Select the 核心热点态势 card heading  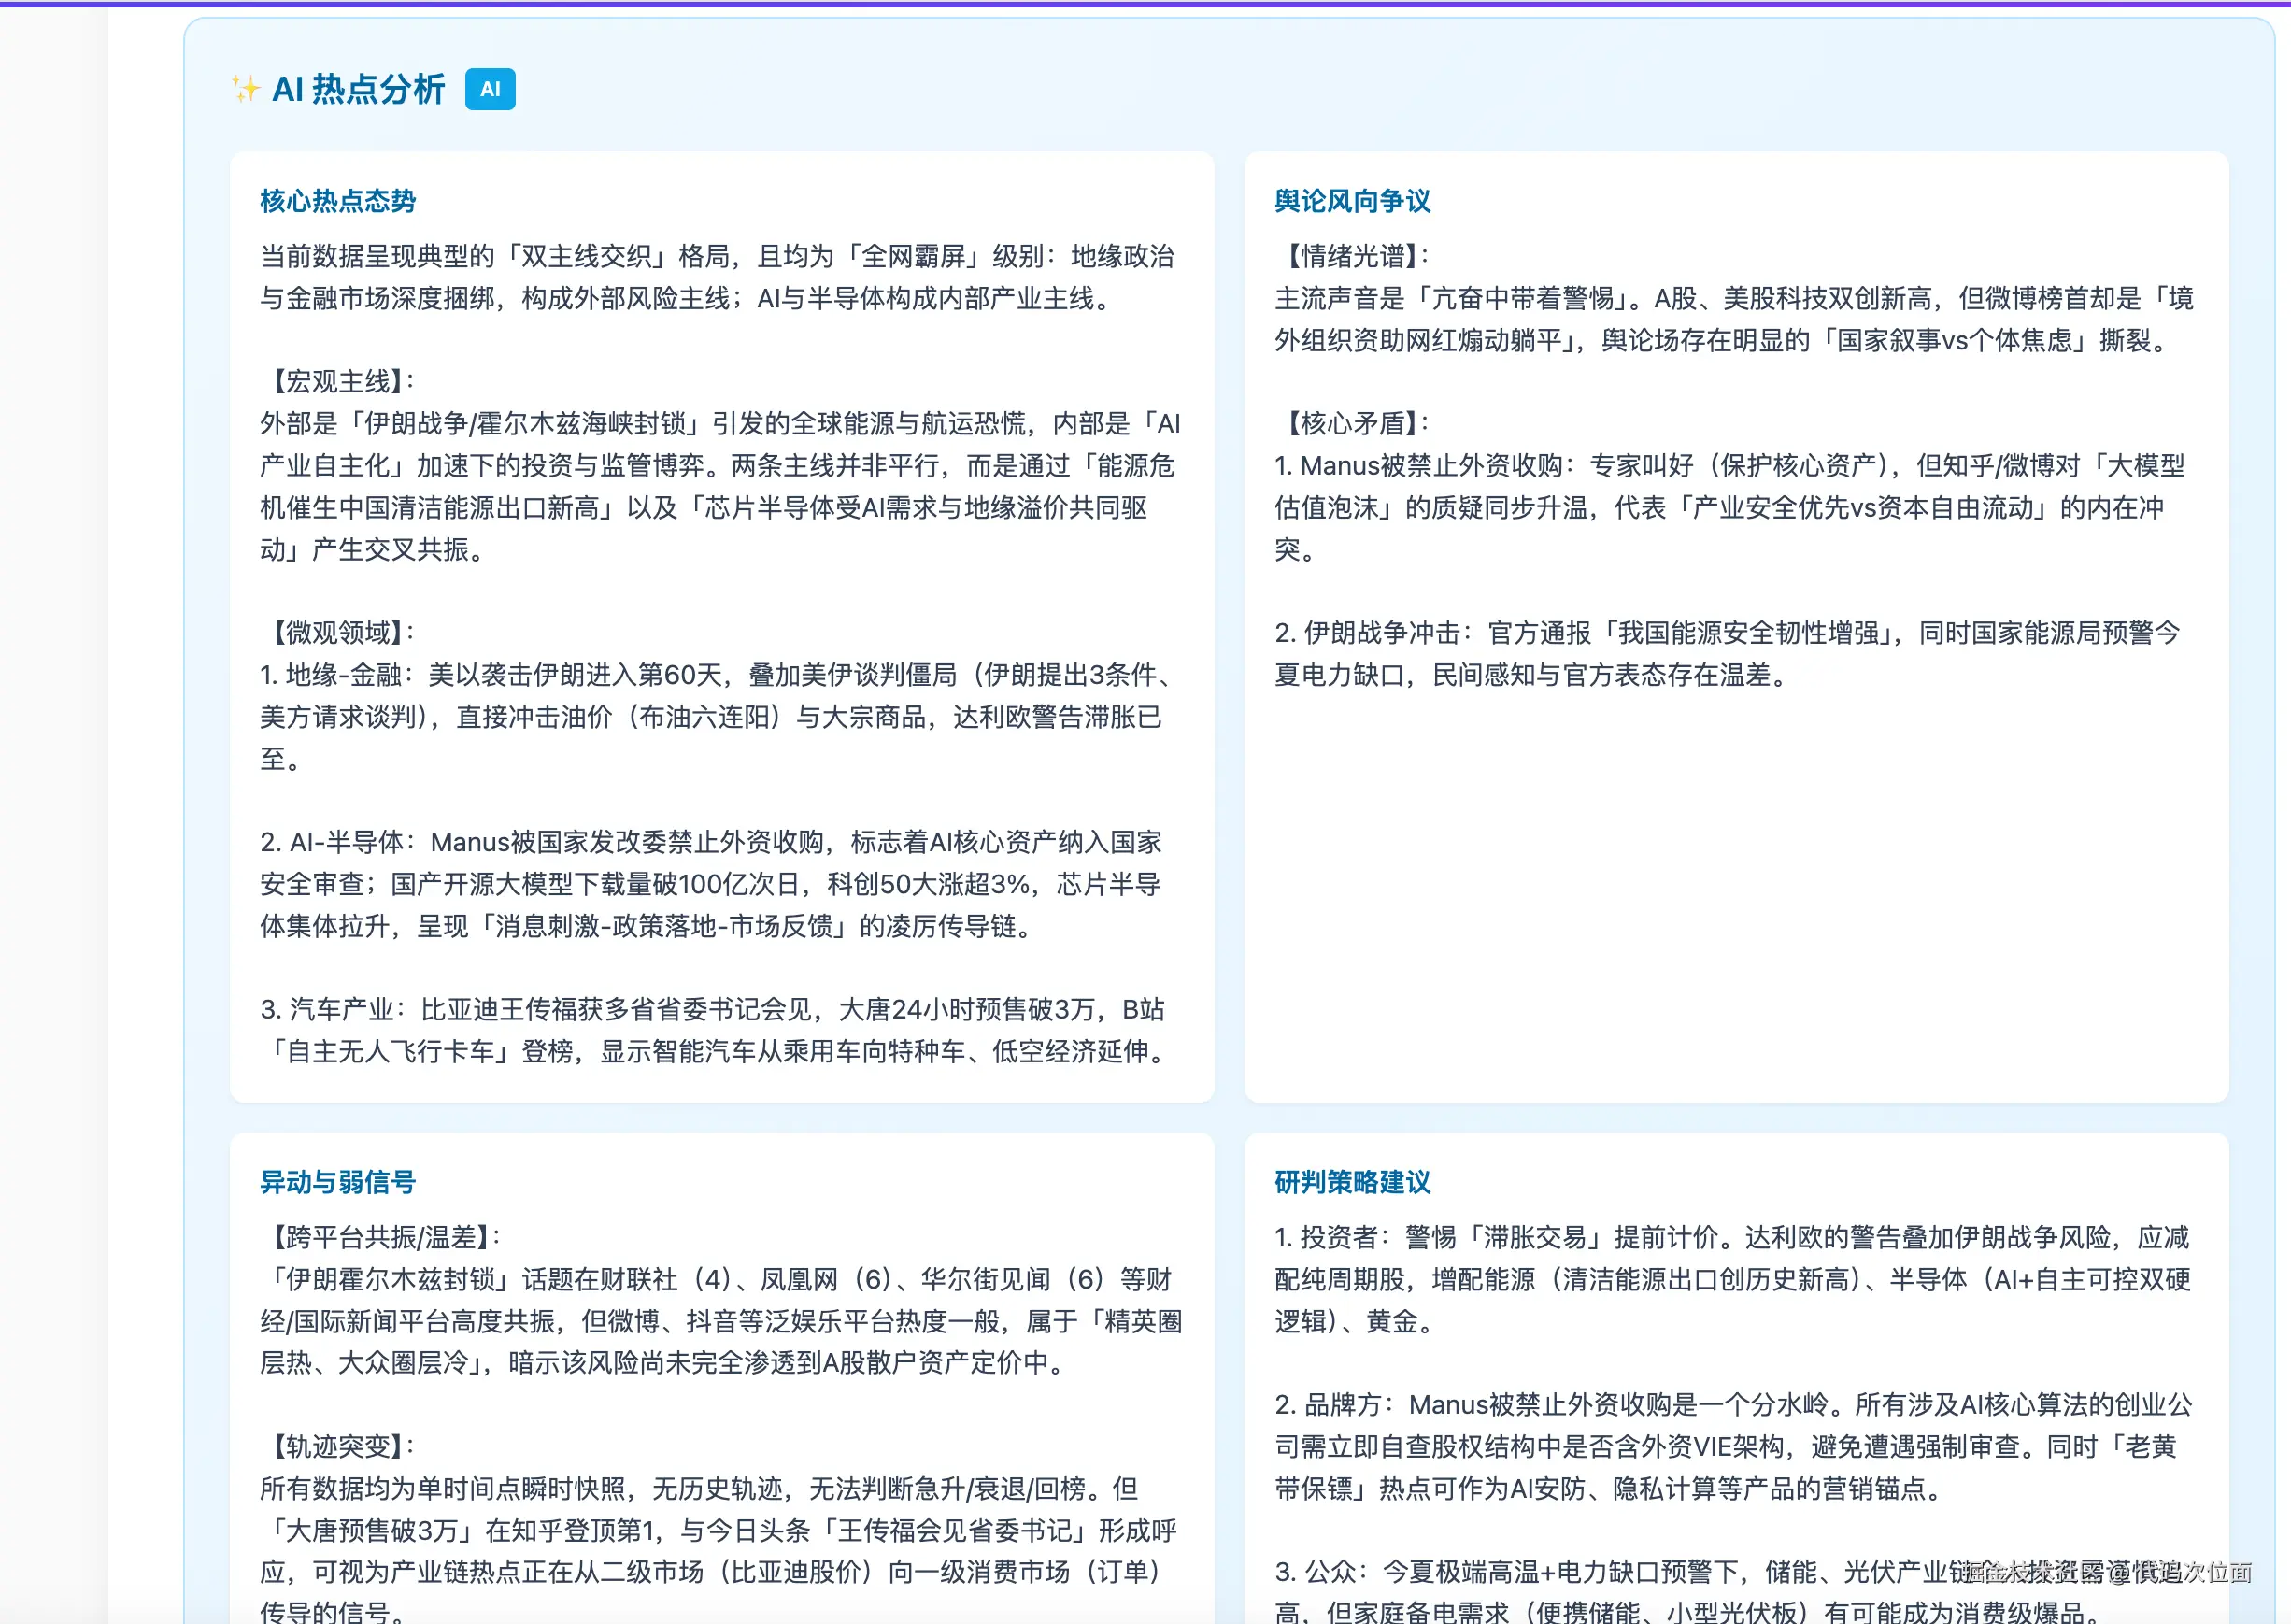click(x=338, y=201)
